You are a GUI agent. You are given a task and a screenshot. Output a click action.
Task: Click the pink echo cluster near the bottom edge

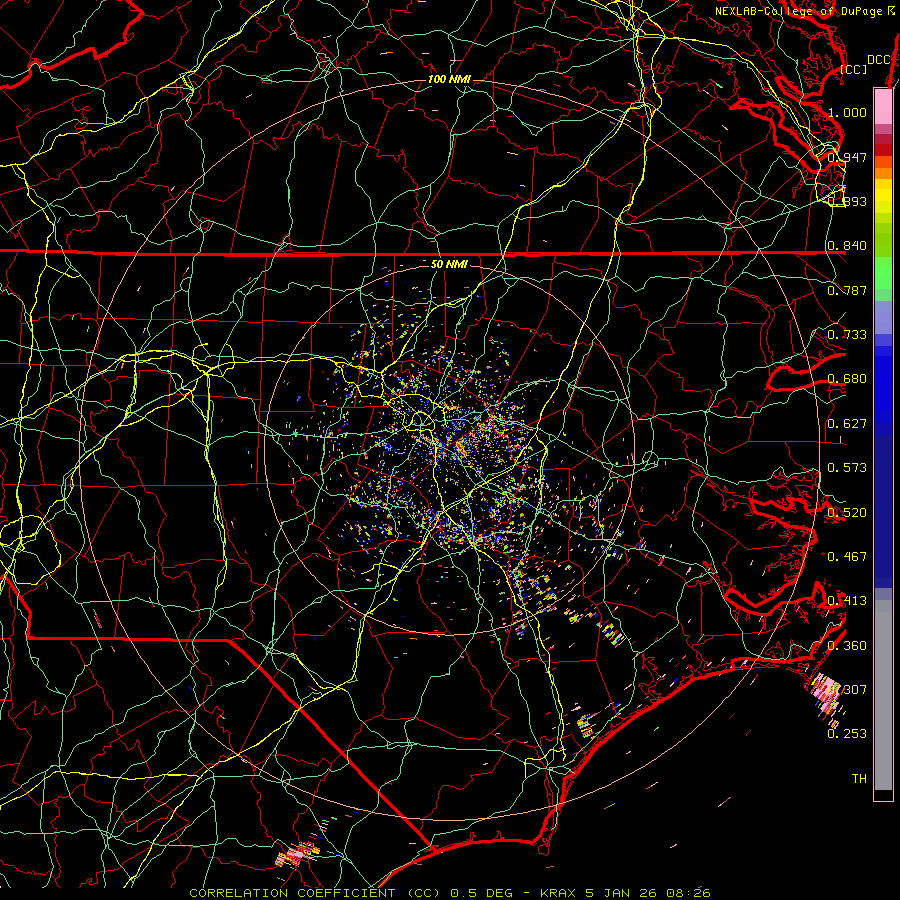pyautogui.click(x=297, y=854)
